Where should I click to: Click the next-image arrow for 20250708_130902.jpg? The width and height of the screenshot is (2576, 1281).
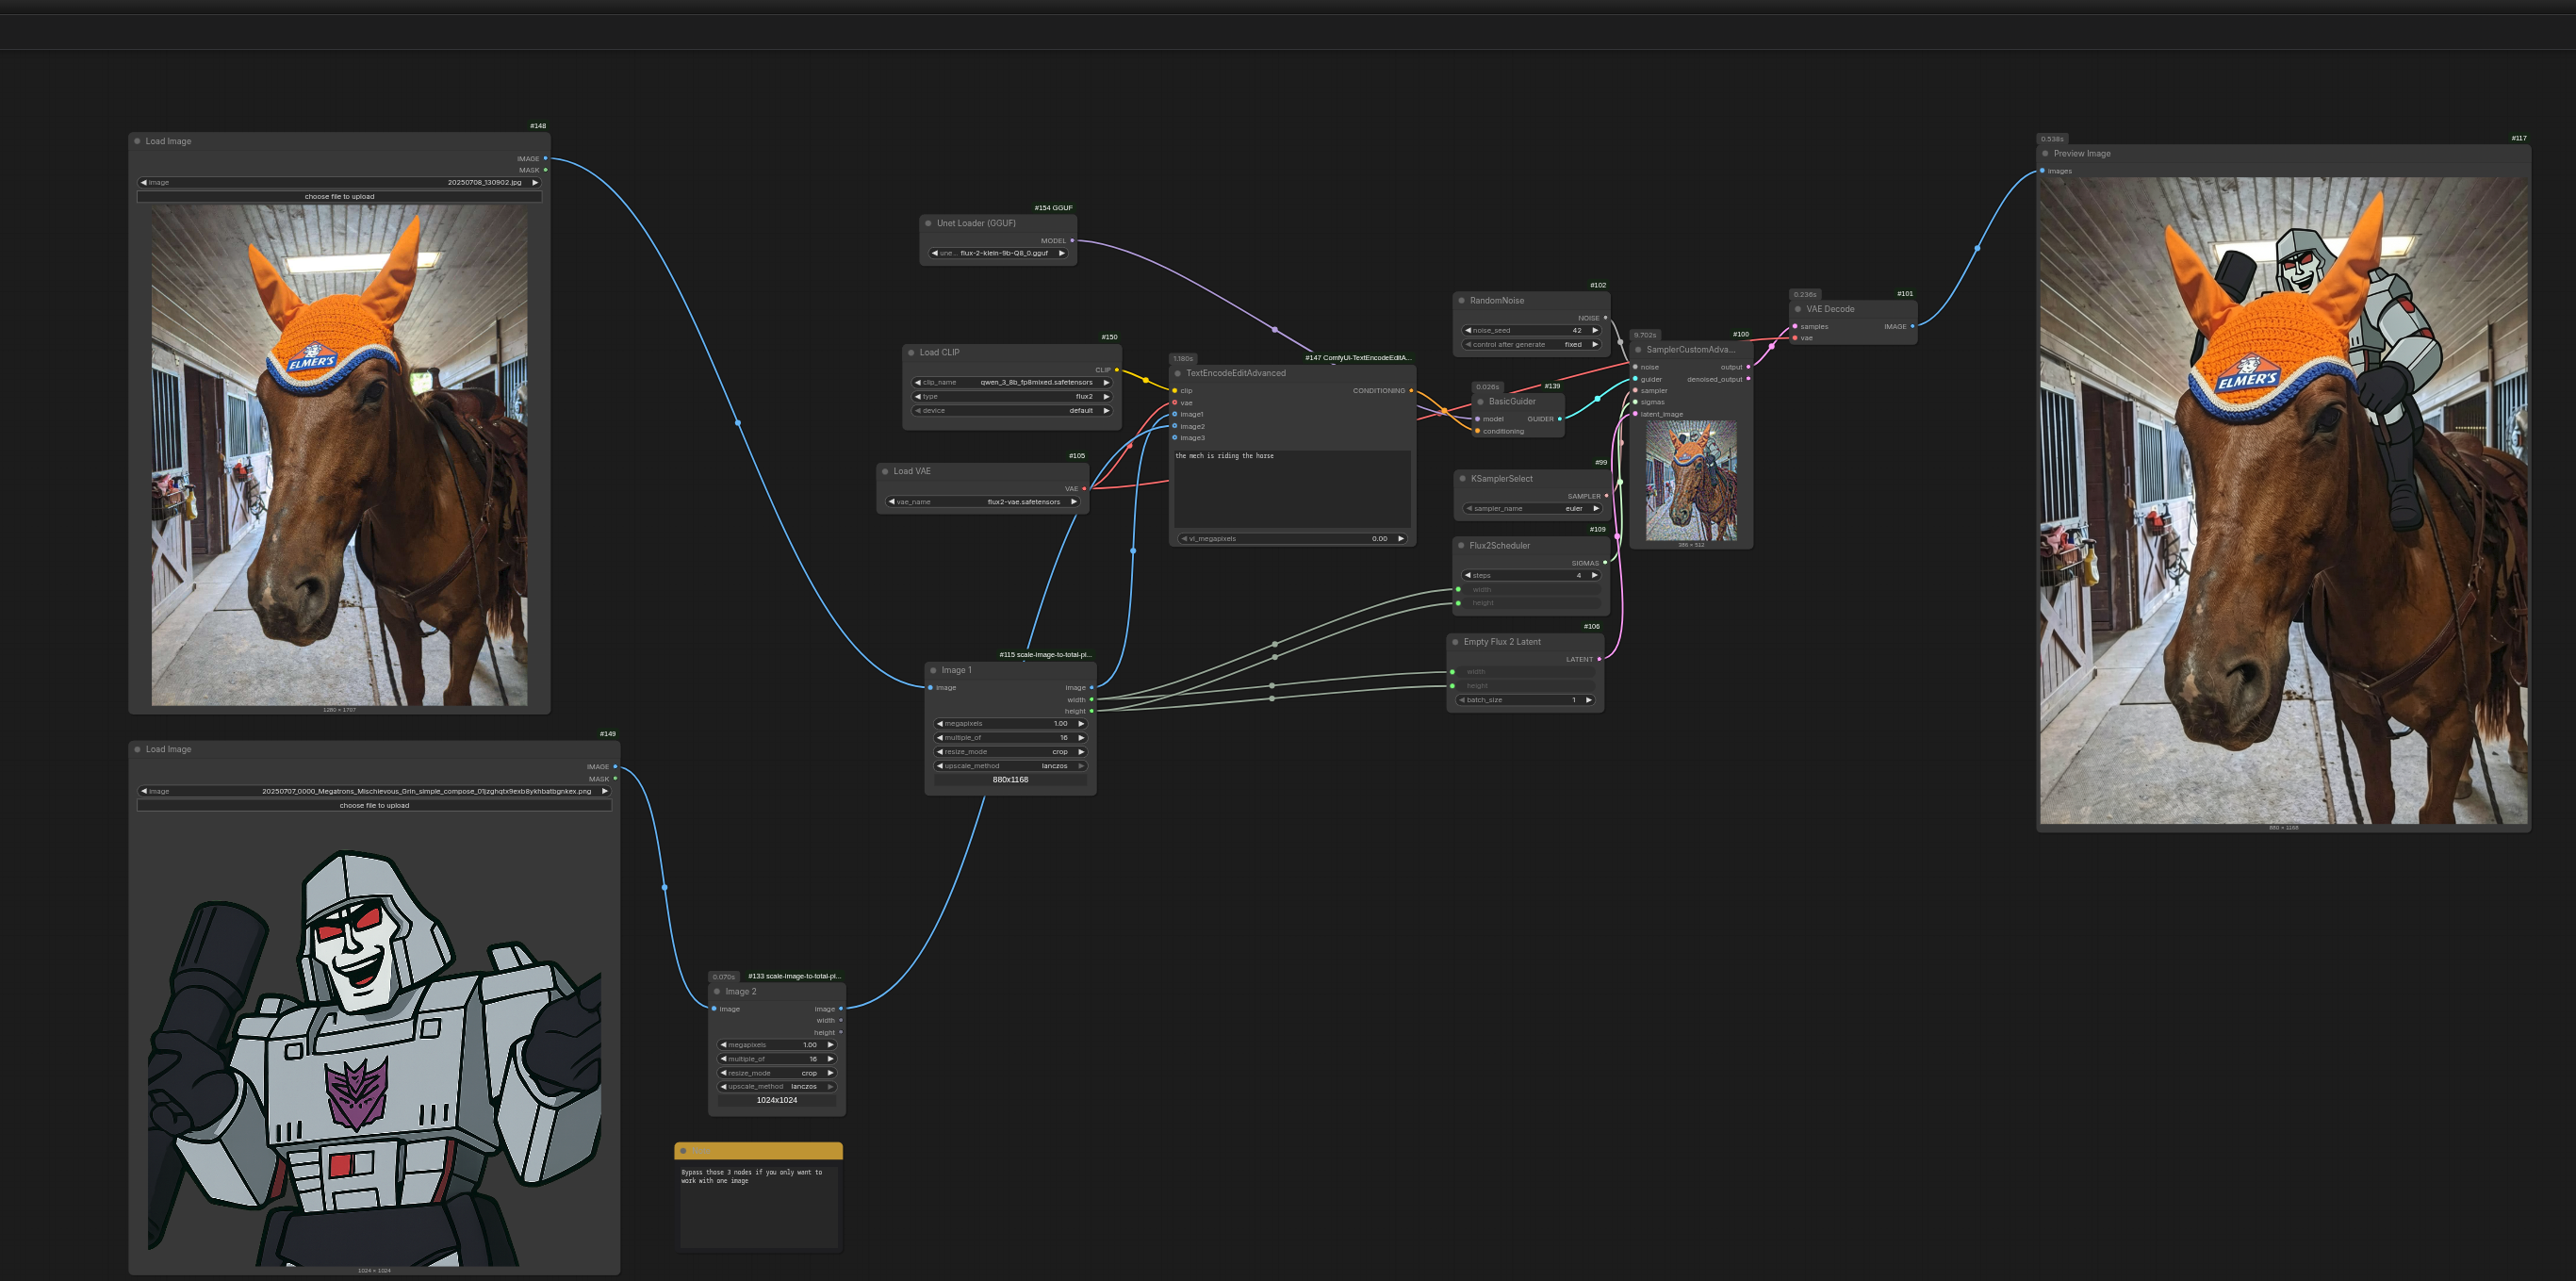(x=535, y=182)
